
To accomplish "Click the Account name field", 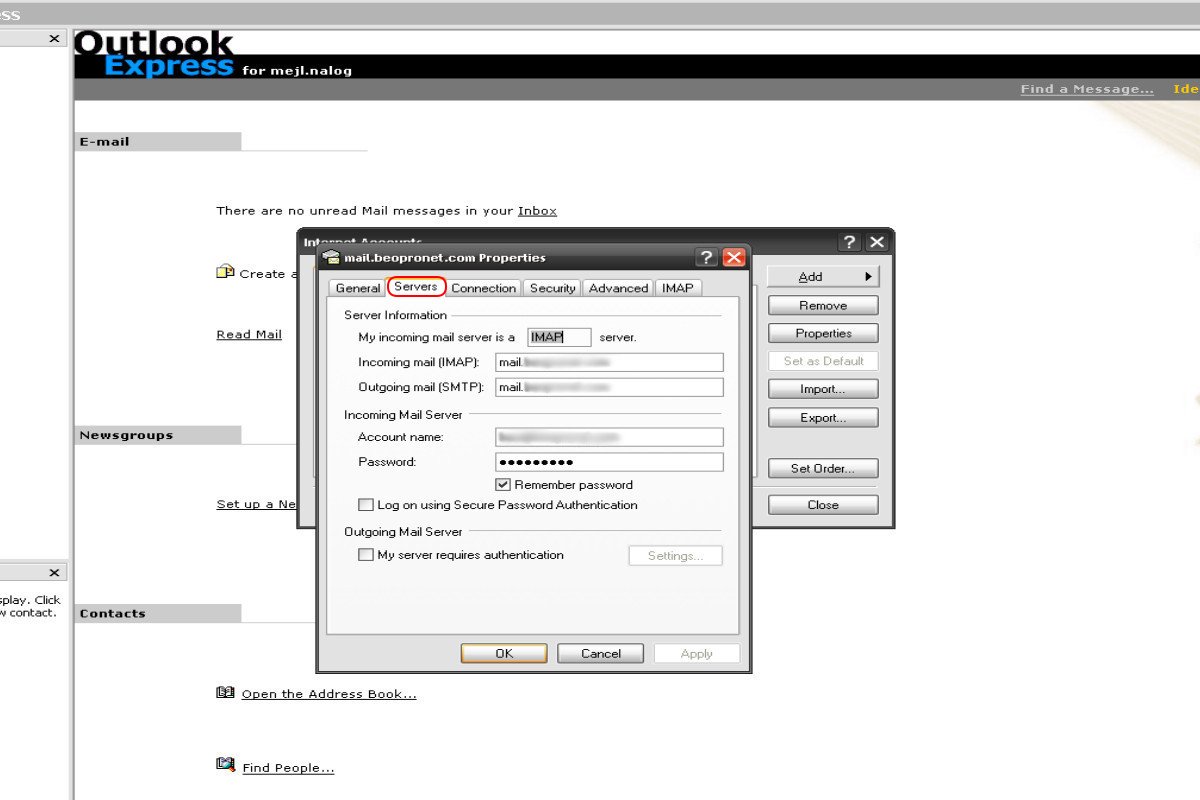I will (609, 437).
